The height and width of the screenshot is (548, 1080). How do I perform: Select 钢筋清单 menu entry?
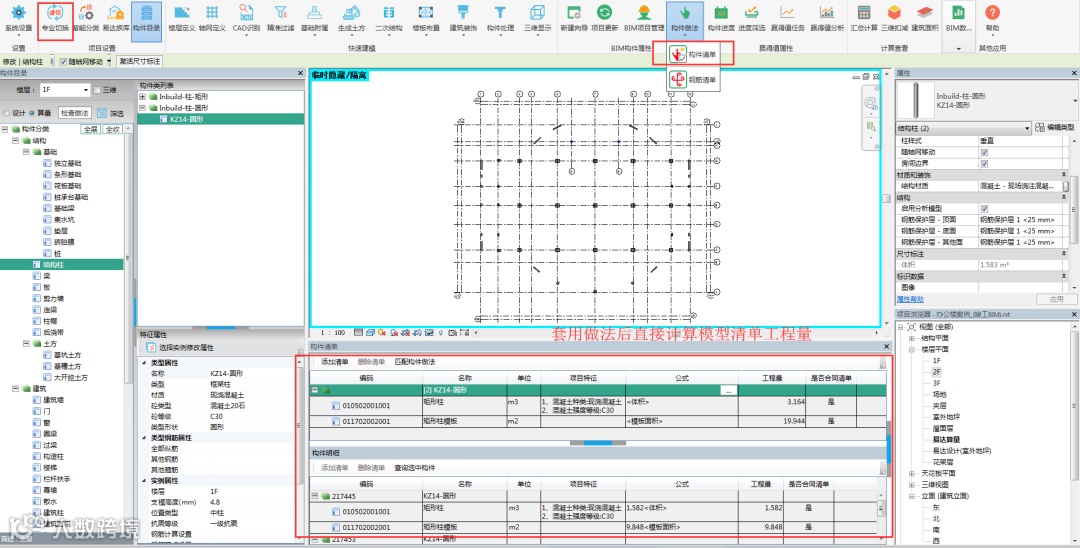pos(693,80)
